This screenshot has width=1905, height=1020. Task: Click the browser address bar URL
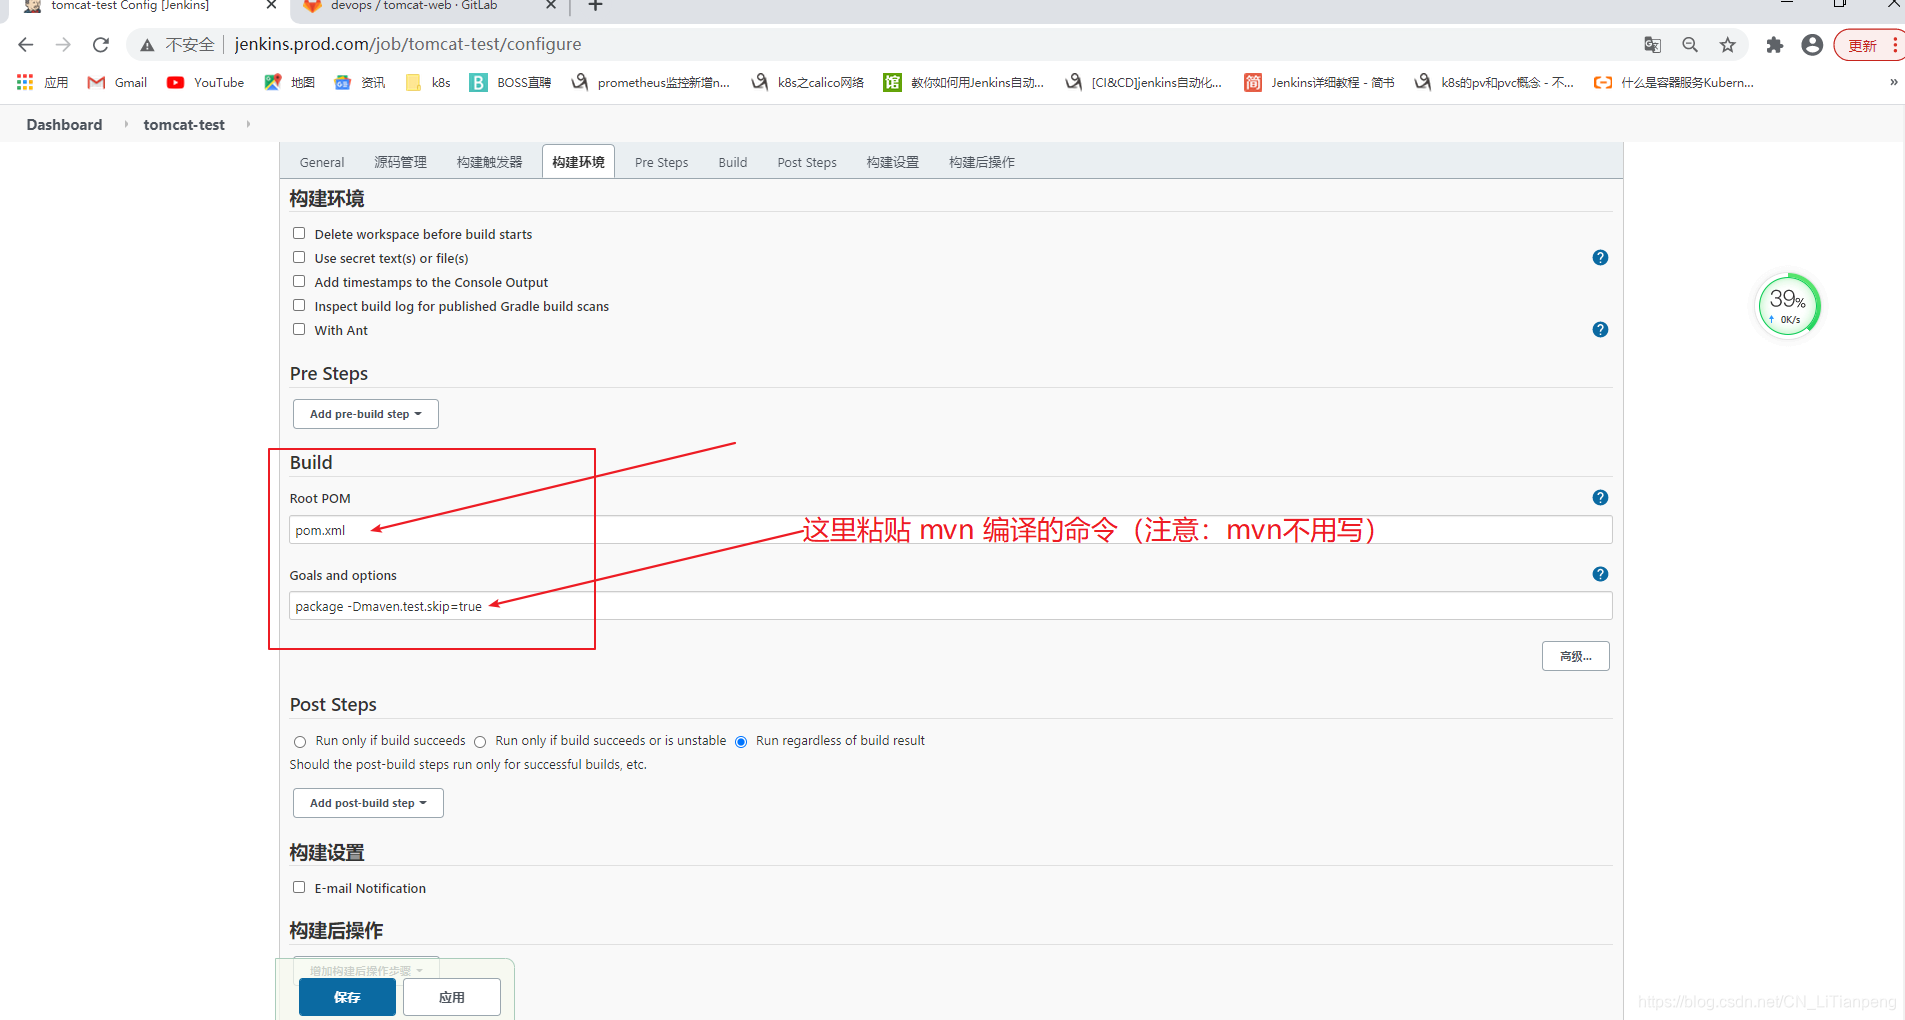pyautogui.click(x=408, y=44)
